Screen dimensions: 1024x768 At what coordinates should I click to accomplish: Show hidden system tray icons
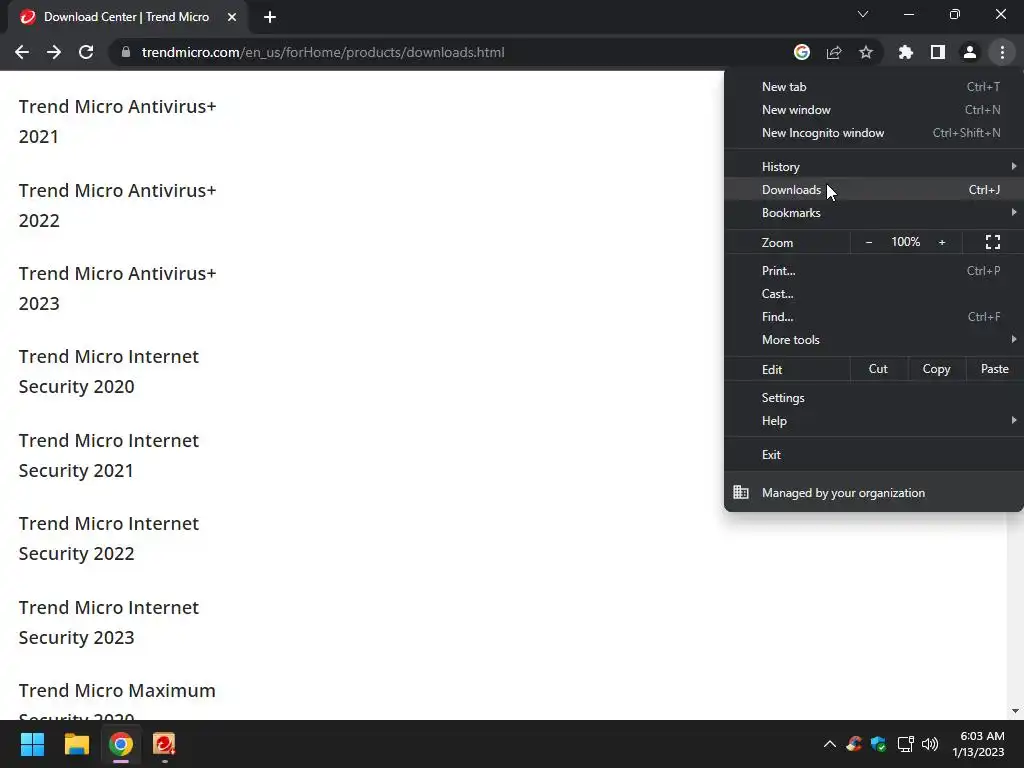[x=829, y=744]
